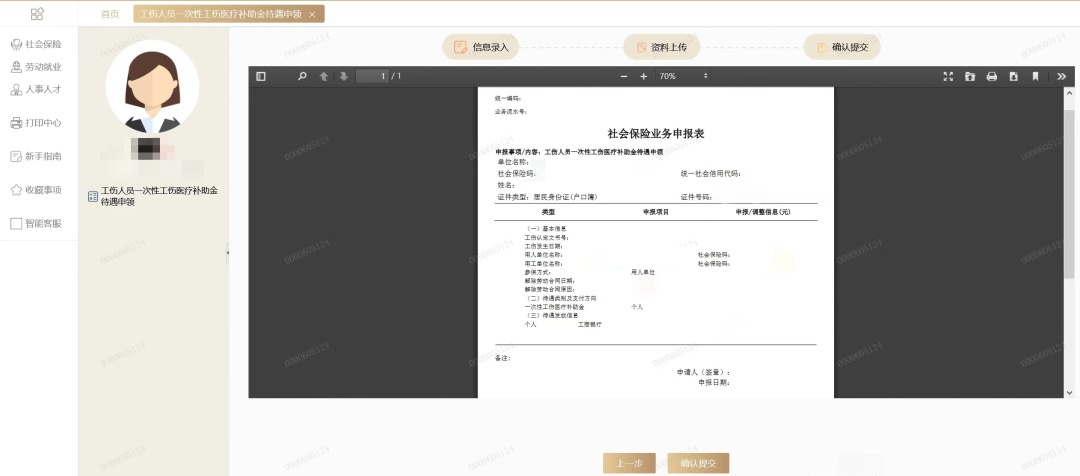The image size is (1080, 476).
Task: Click the 上一步 button
Action: pyautogui.click(x=629, y=463)
